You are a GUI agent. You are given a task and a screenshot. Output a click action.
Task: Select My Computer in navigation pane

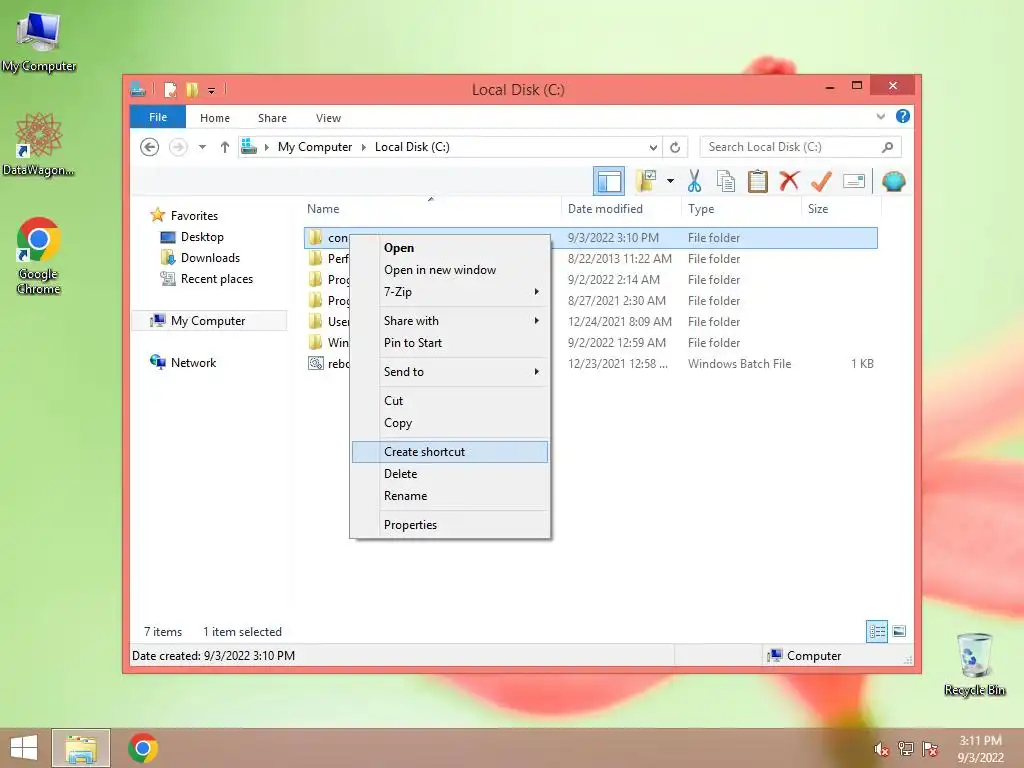pos(208,321)
